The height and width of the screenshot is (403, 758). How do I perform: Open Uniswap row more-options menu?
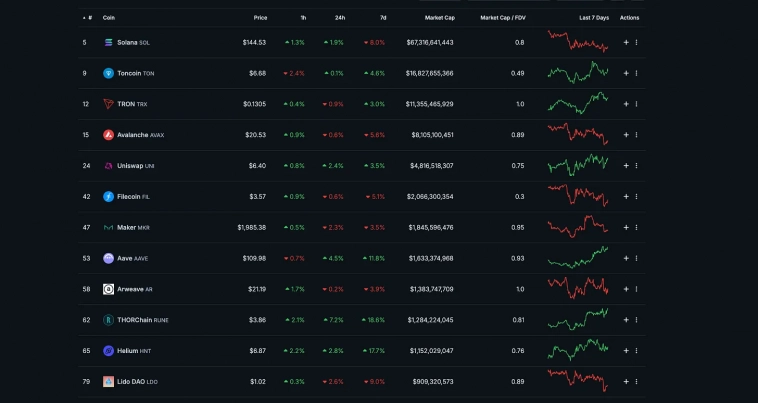click(636, 166)
